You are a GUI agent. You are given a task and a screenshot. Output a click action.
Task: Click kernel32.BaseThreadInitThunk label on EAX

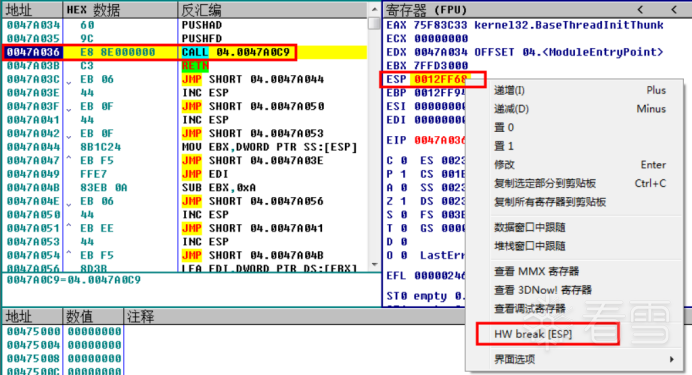[569, 25]
